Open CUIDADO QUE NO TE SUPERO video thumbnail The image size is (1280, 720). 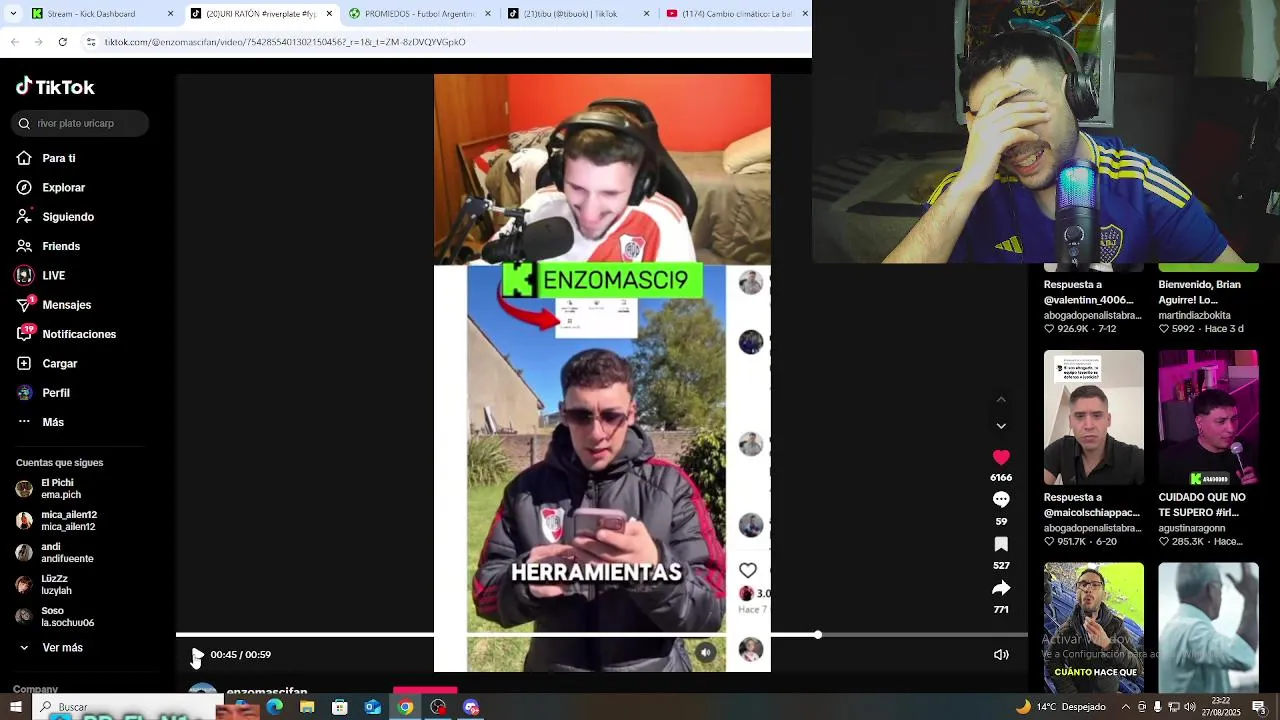pos(1208,417)
